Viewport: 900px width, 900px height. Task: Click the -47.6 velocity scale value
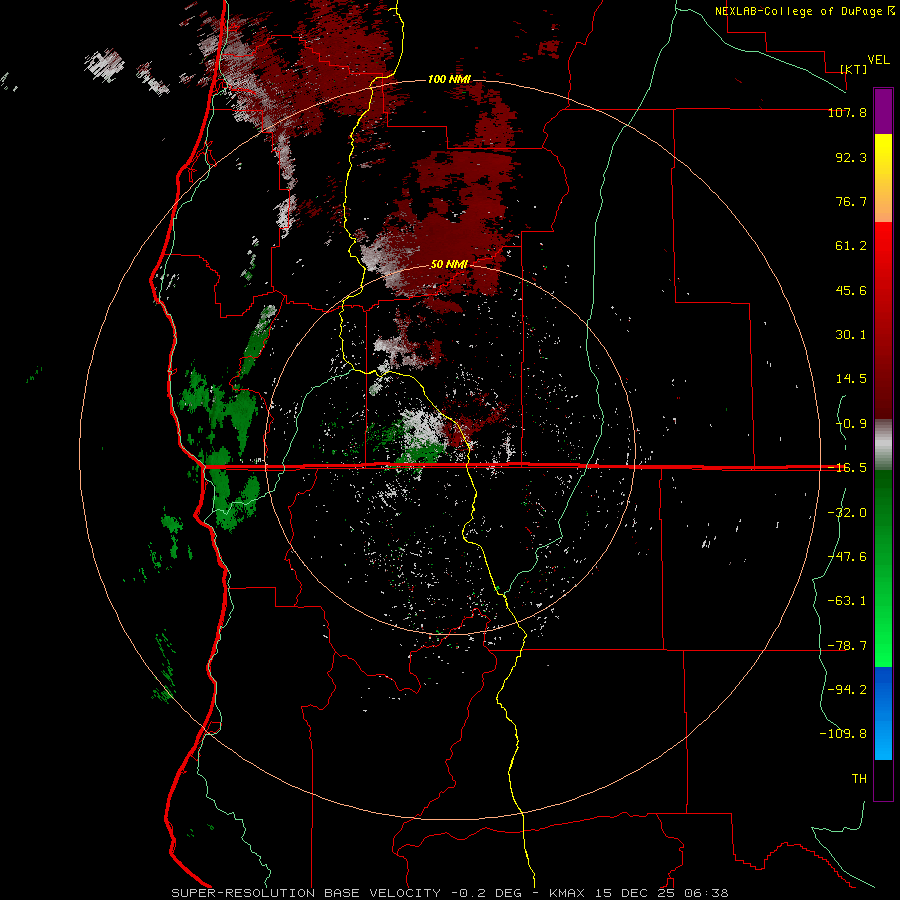tap(847, 557)
